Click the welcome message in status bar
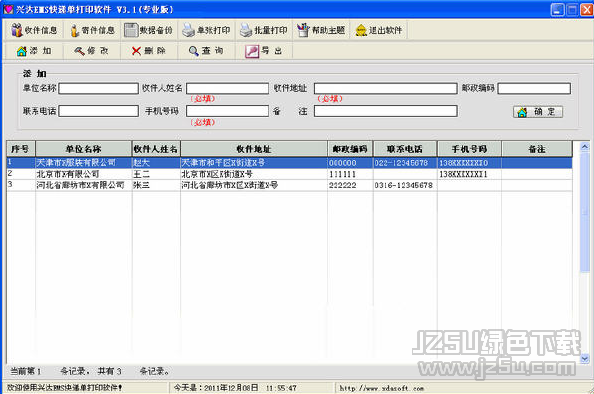Screen dimensions: 594x394 click(64, 388)
